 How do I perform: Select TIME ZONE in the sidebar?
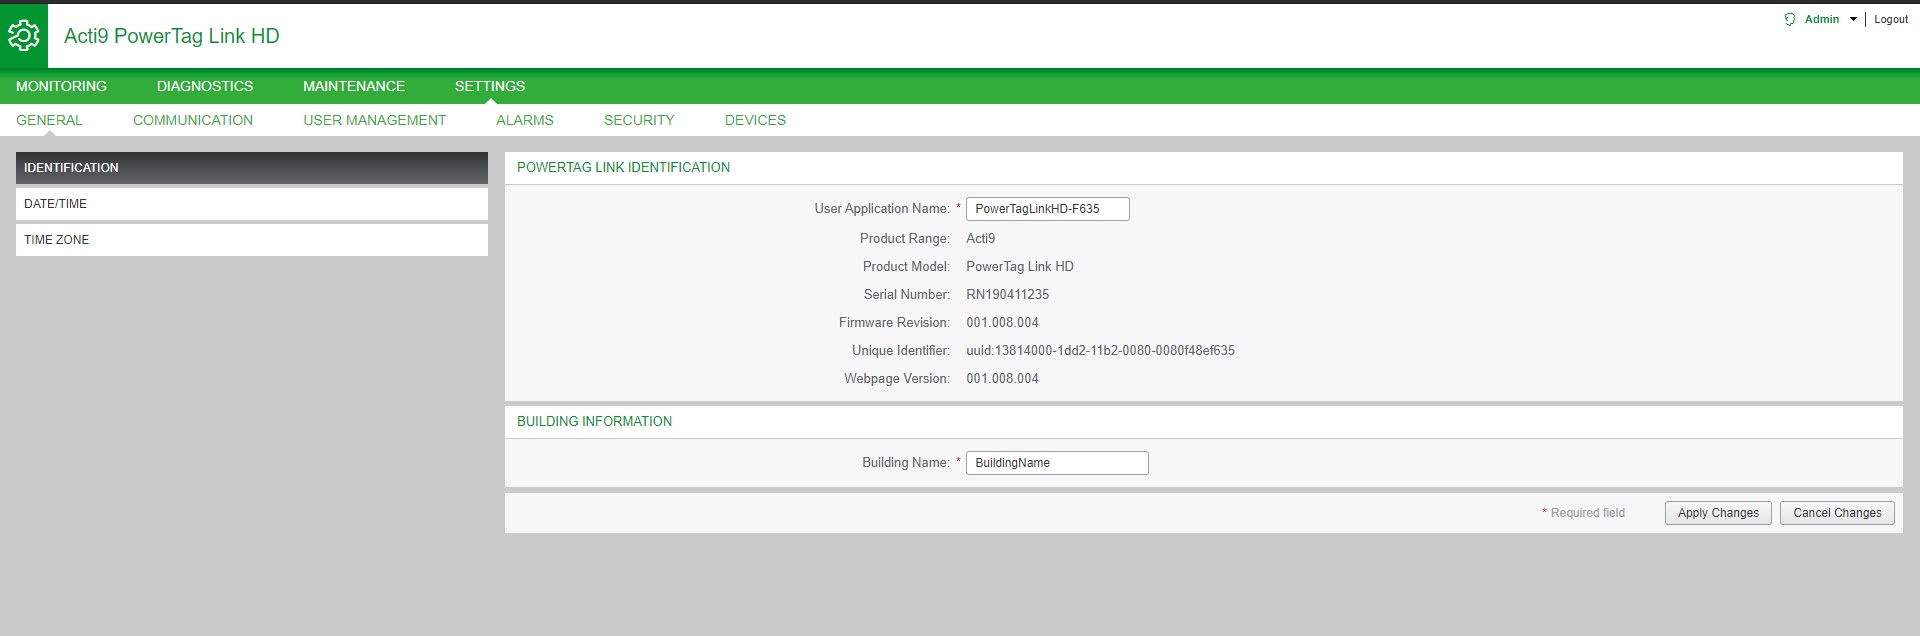click(252, 240)
